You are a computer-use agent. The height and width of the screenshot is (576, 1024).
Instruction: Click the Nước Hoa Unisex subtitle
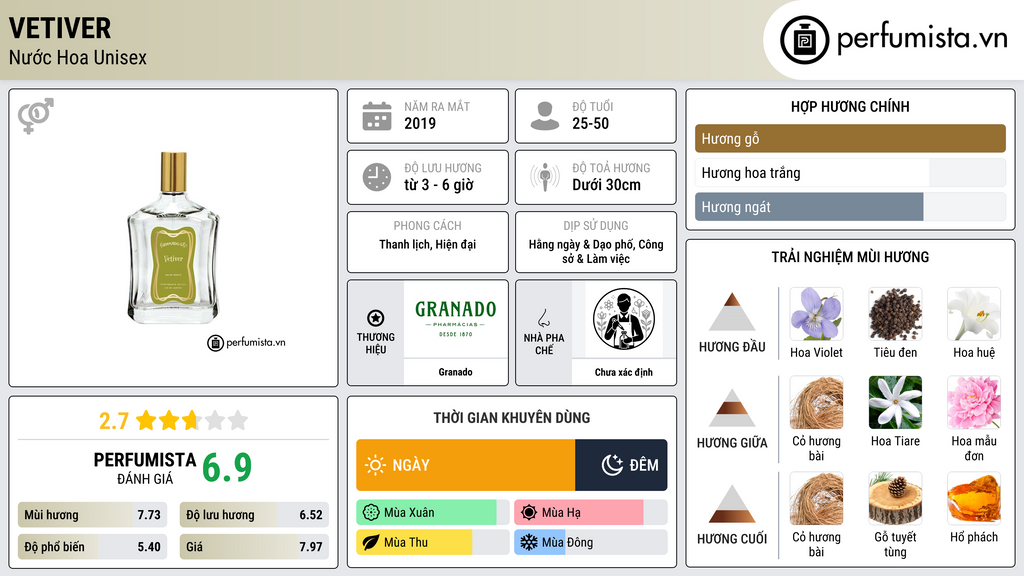[x=78, y=57]
